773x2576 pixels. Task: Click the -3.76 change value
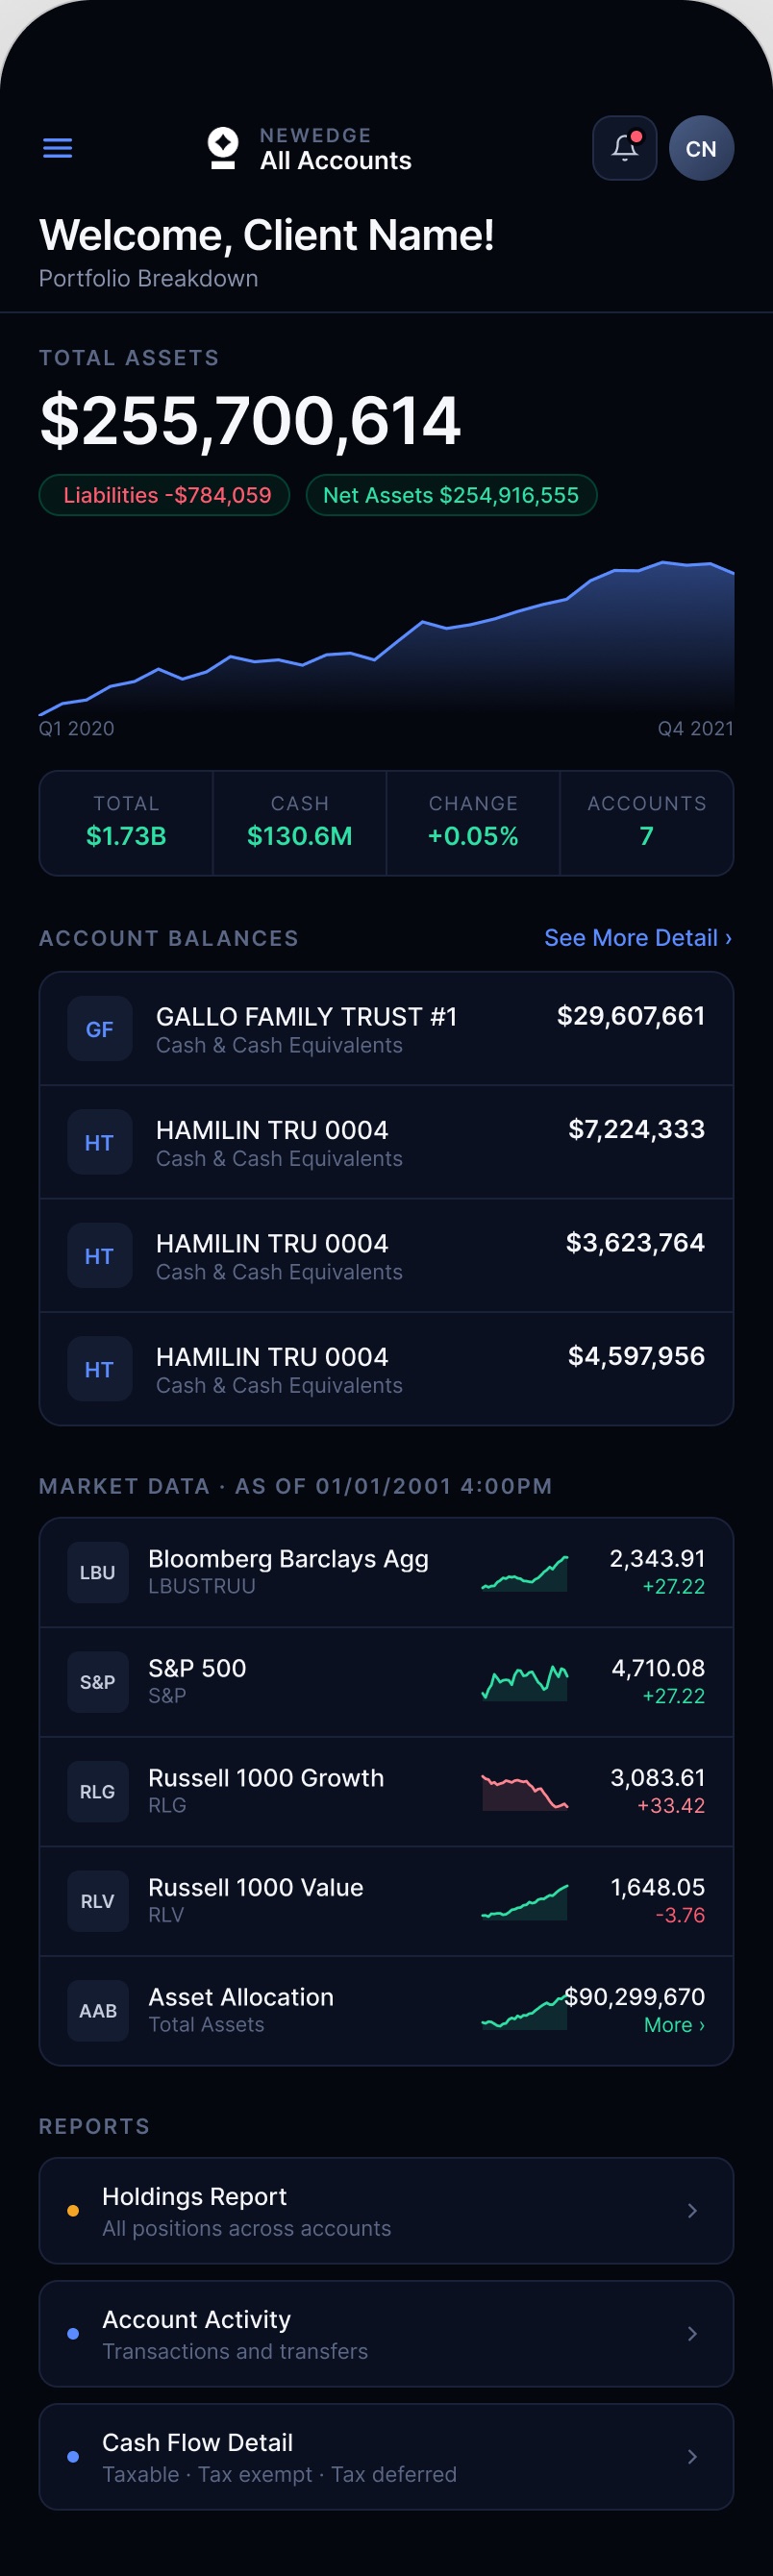680,1915
